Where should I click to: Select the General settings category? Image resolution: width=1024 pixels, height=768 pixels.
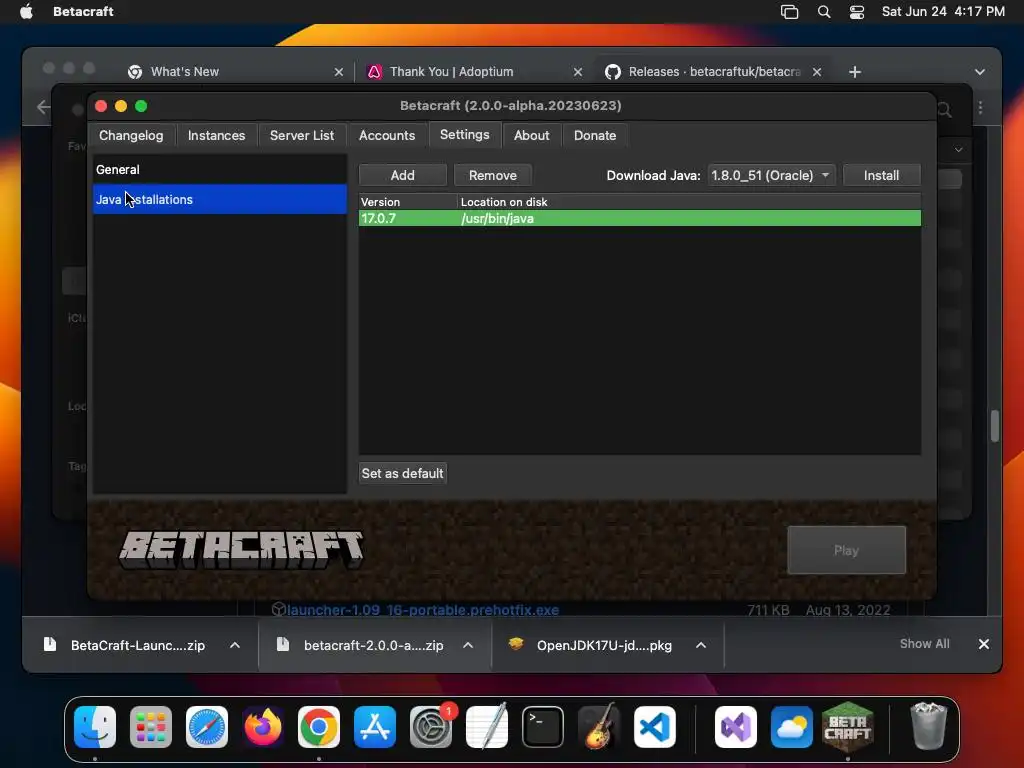(x=219, y=169)
